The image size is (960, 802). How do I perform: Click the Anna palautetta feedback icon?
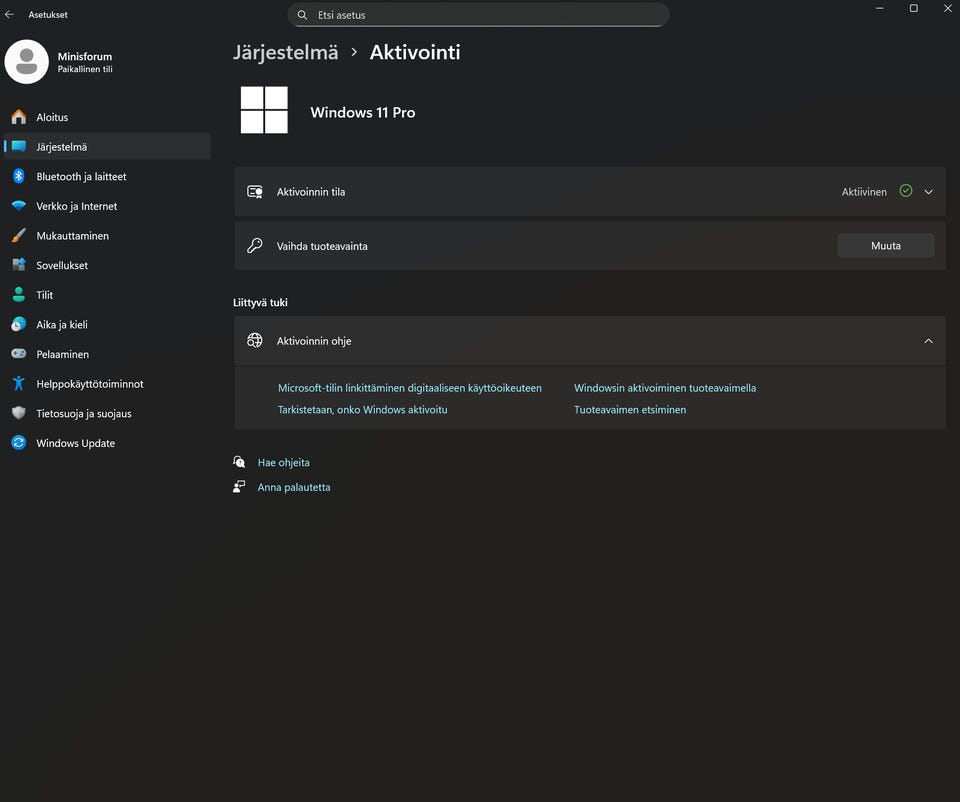[x=239, y=487]
